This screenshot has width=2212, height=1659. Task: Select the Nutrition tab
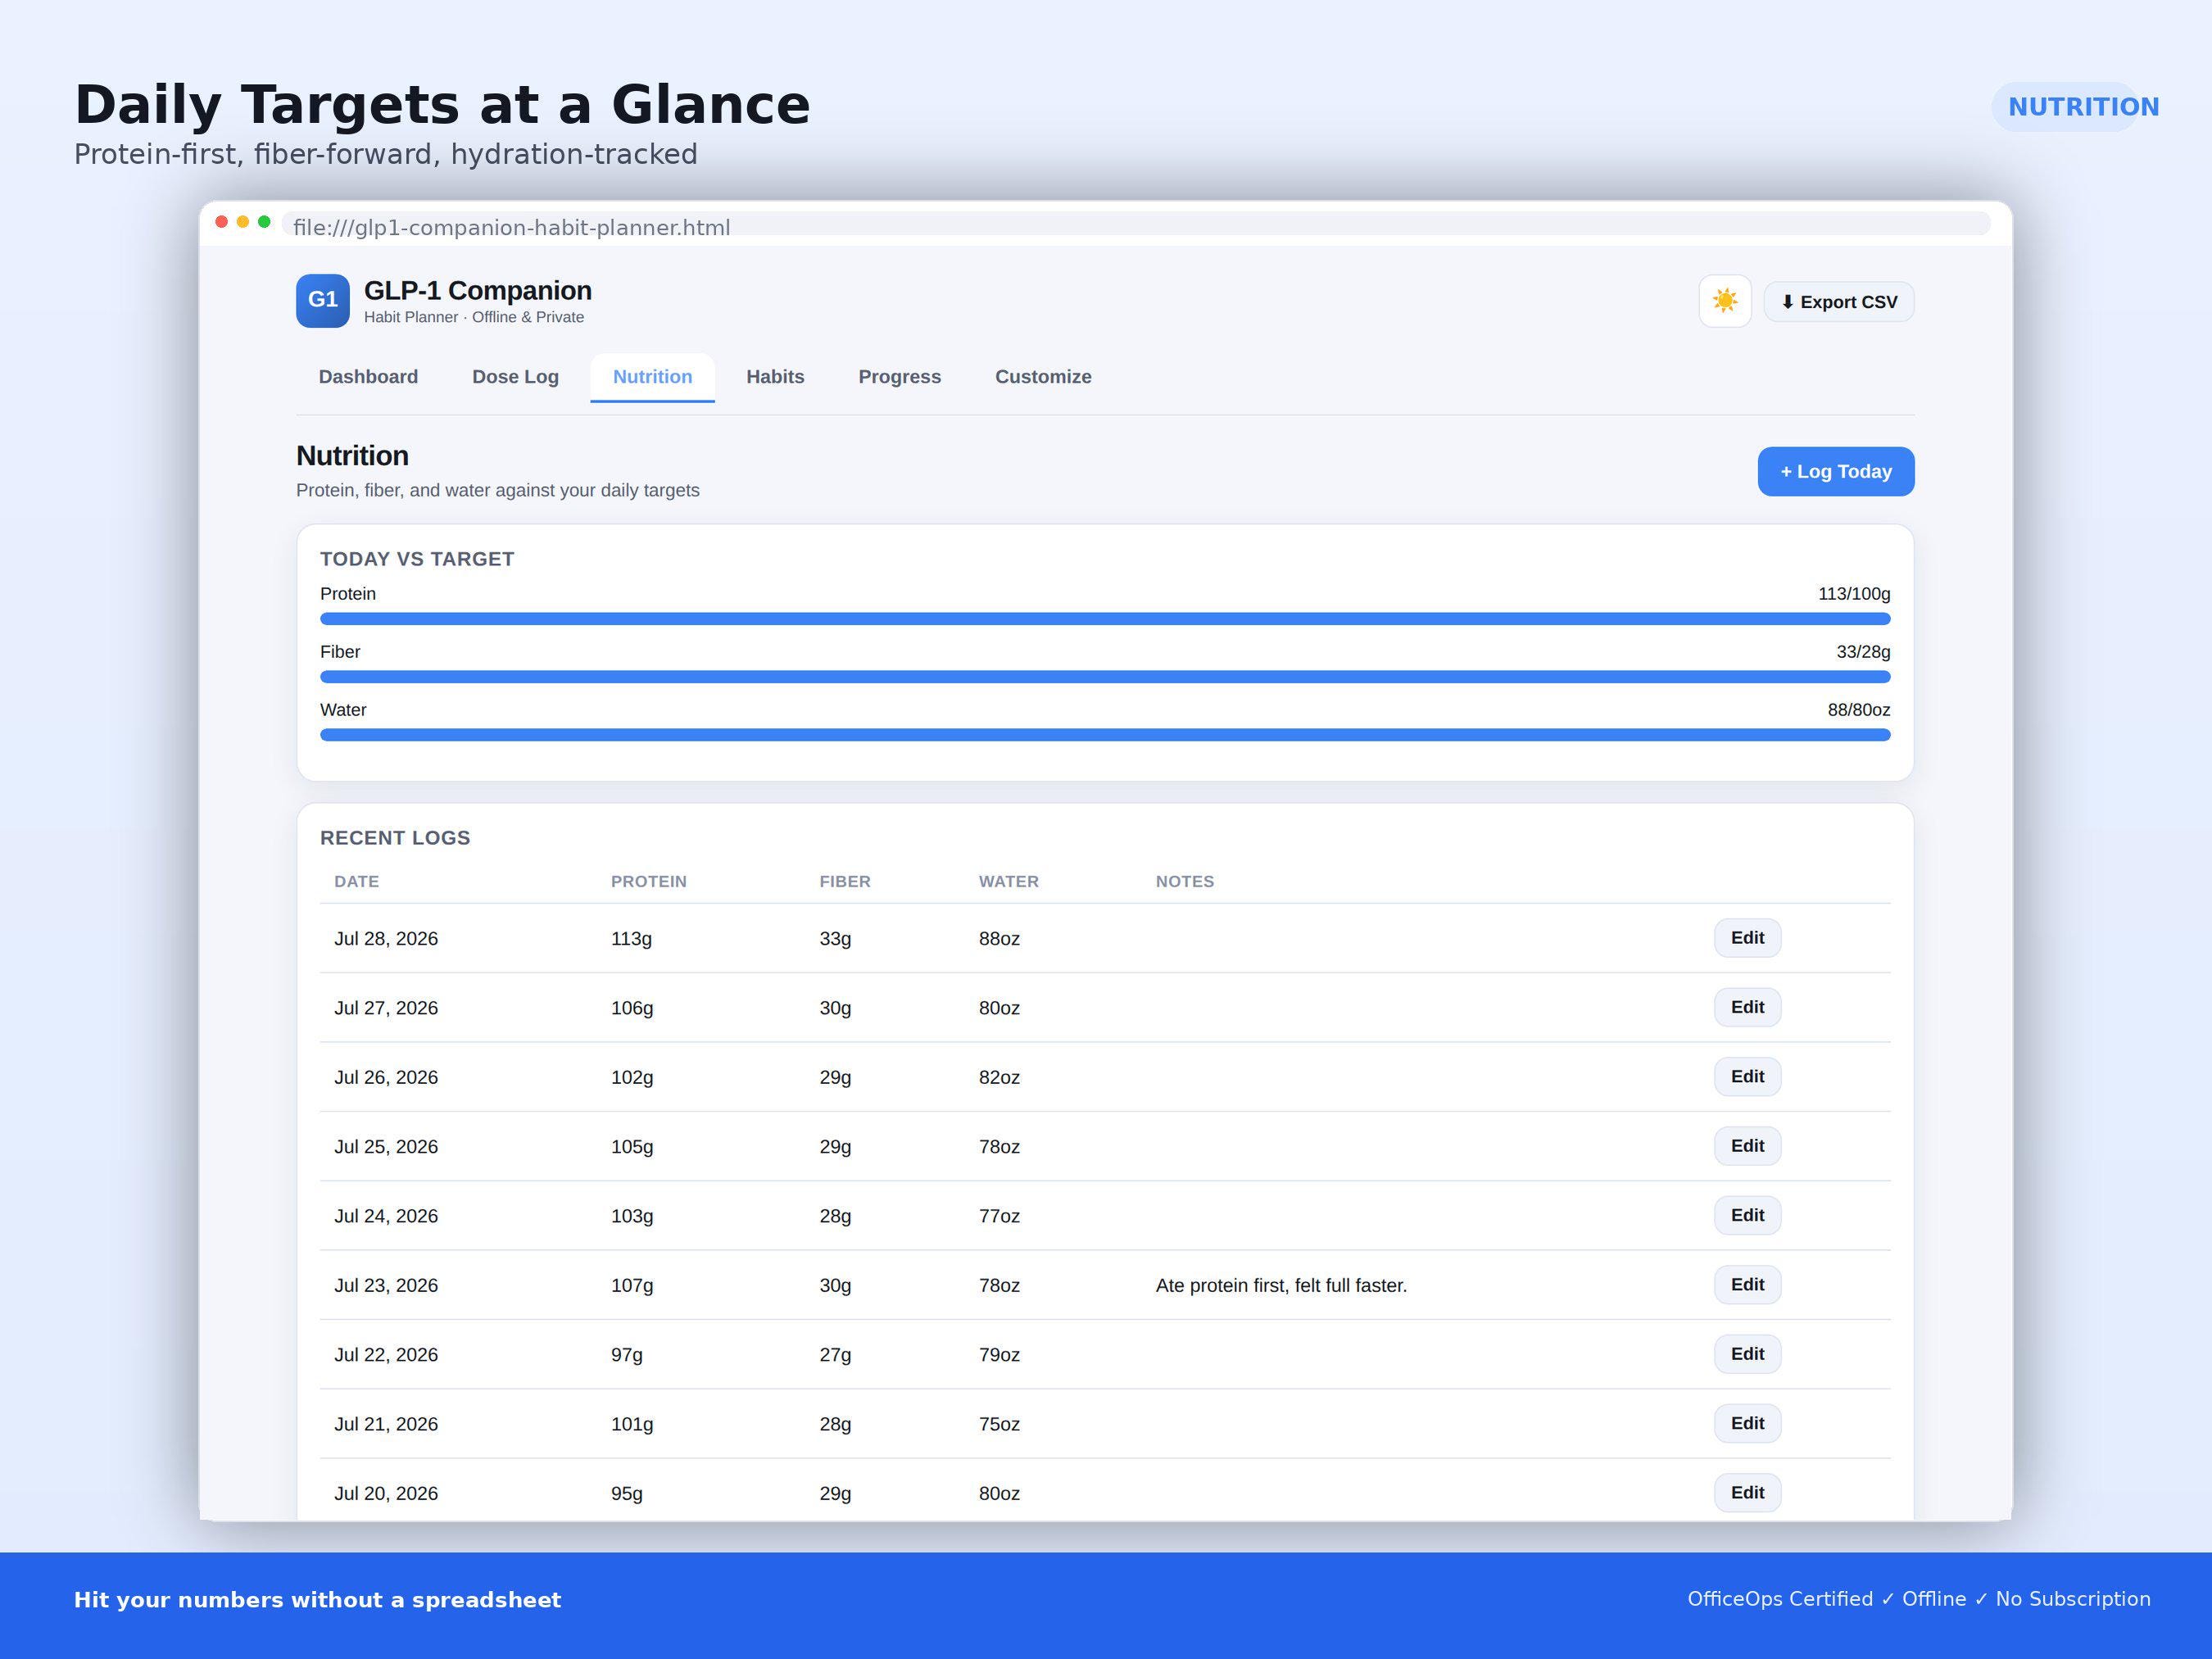tap(652, 377)
